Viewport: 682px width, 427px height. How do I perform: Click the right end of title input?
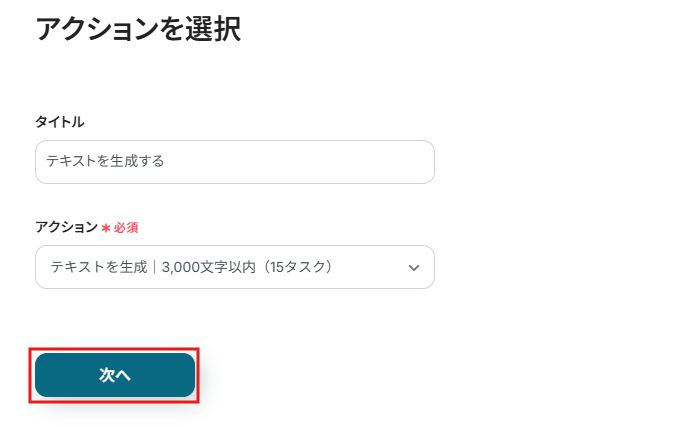[420, 162]
